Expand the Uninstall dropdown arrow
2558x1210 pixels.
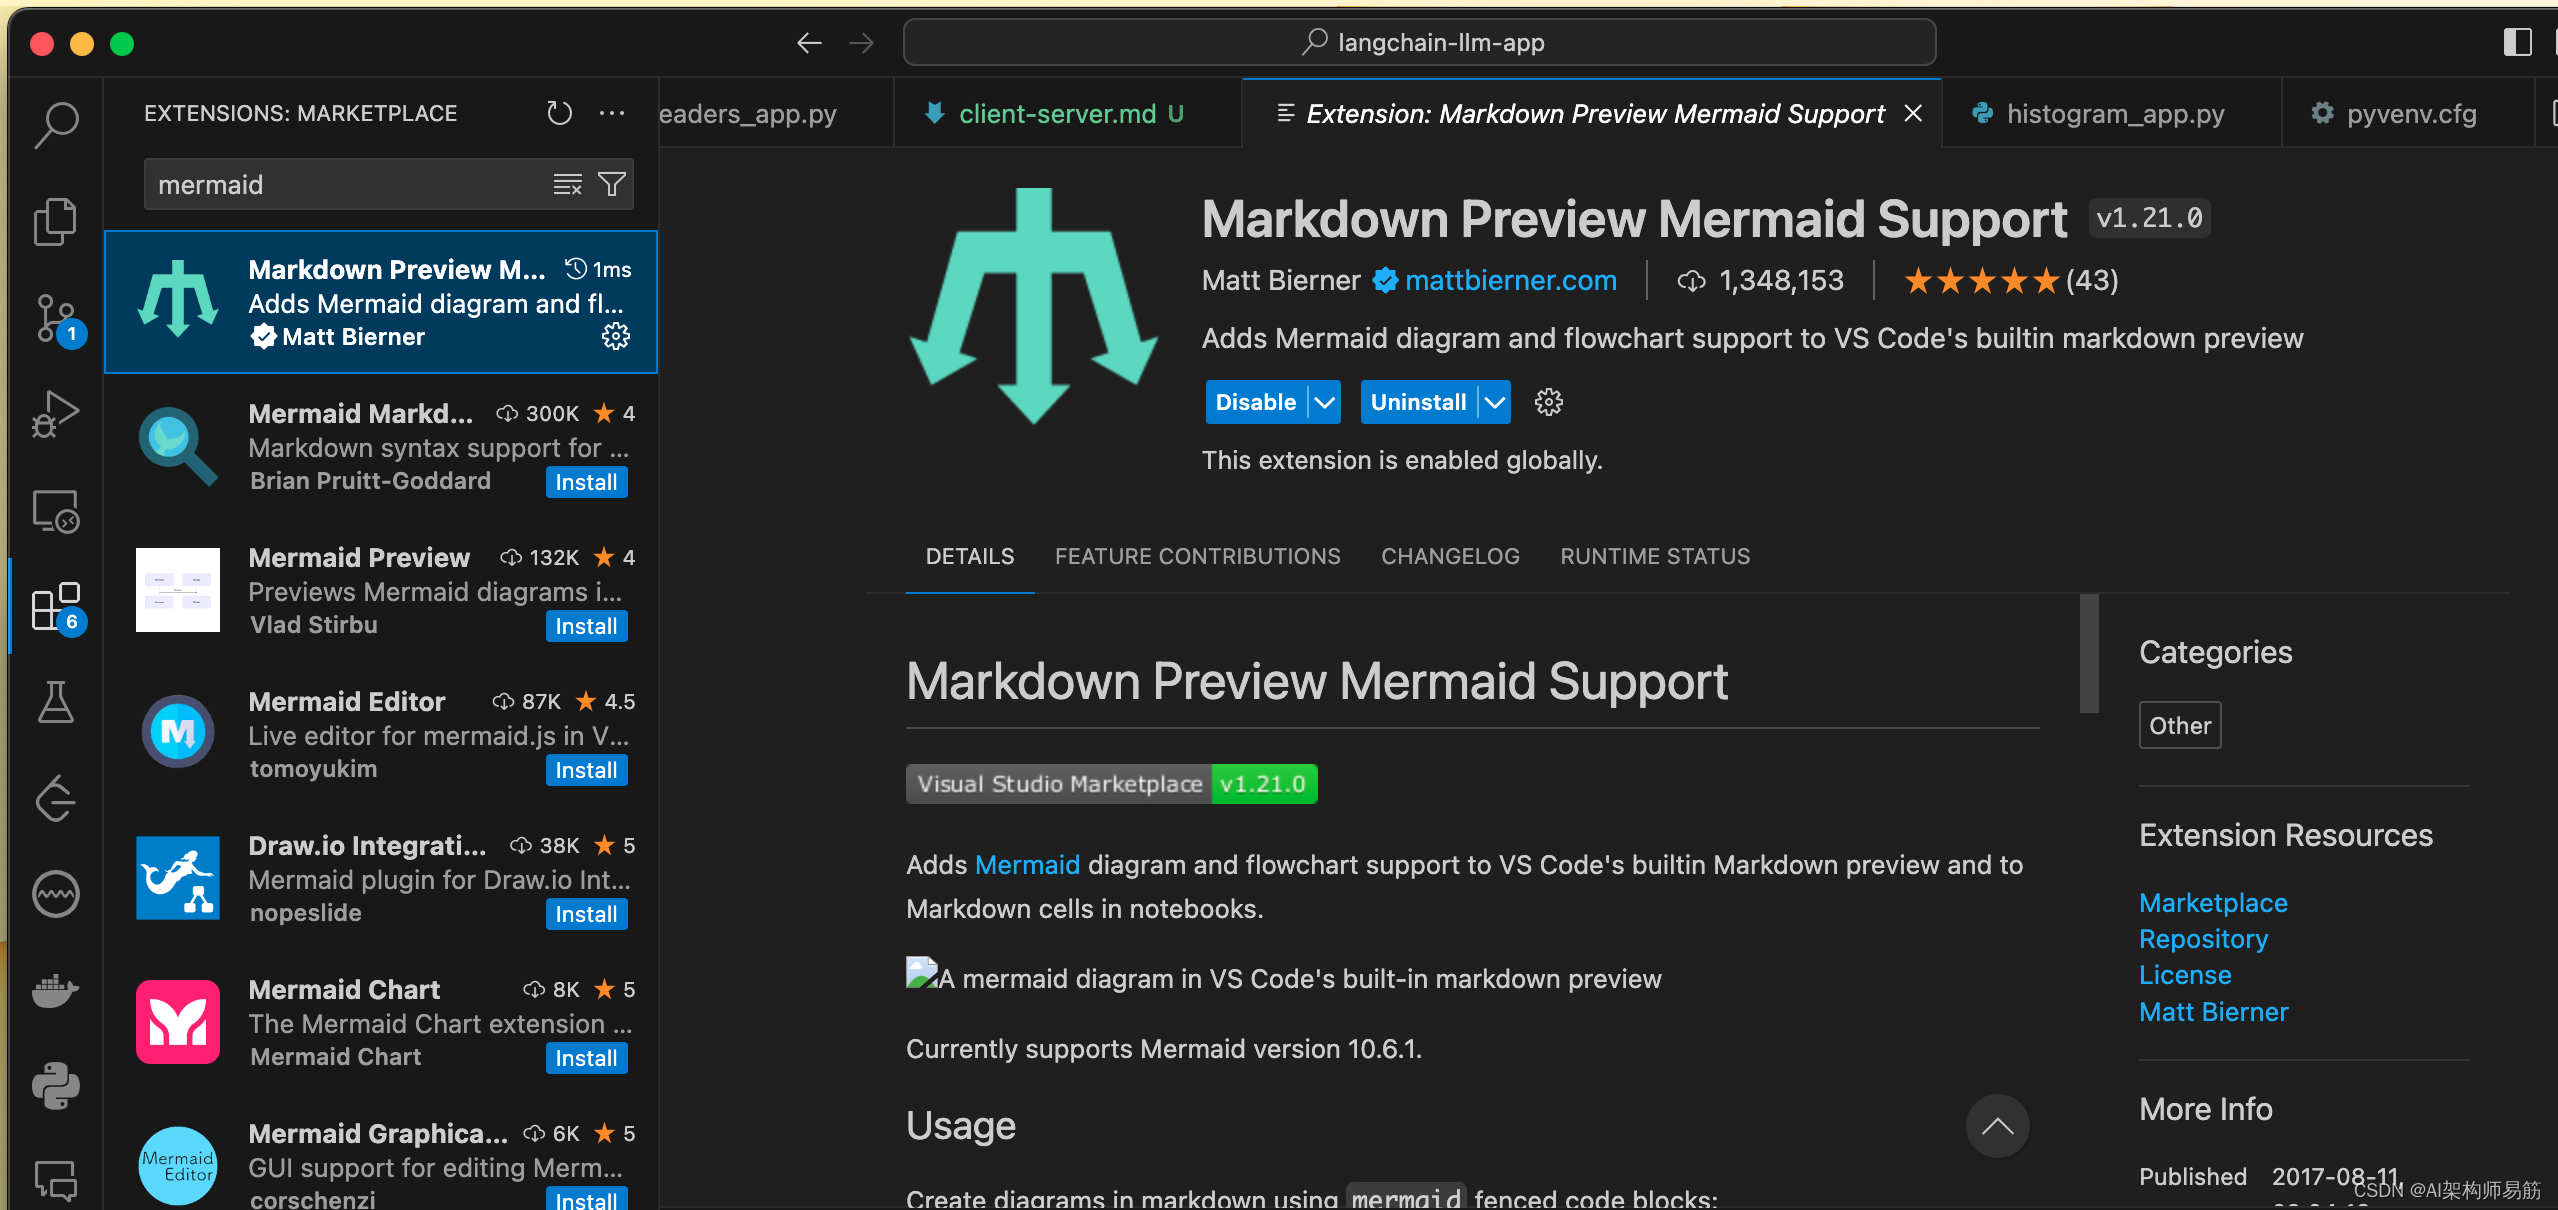tap(1494, 402)
